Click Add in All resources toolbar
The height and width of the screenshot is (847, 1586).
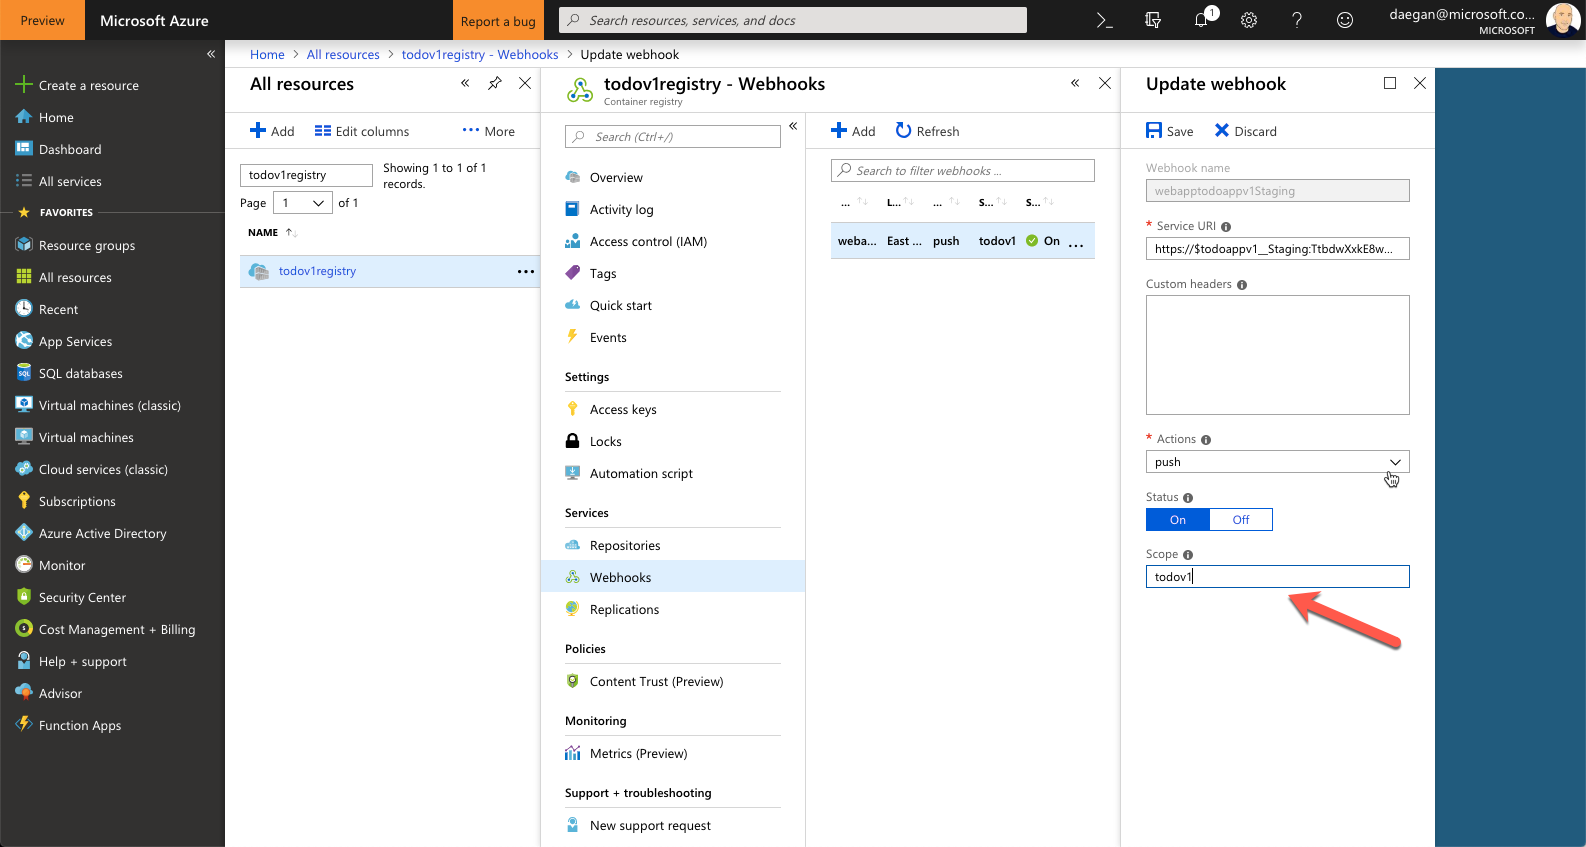pyautogui.click(x=272, y=131)
